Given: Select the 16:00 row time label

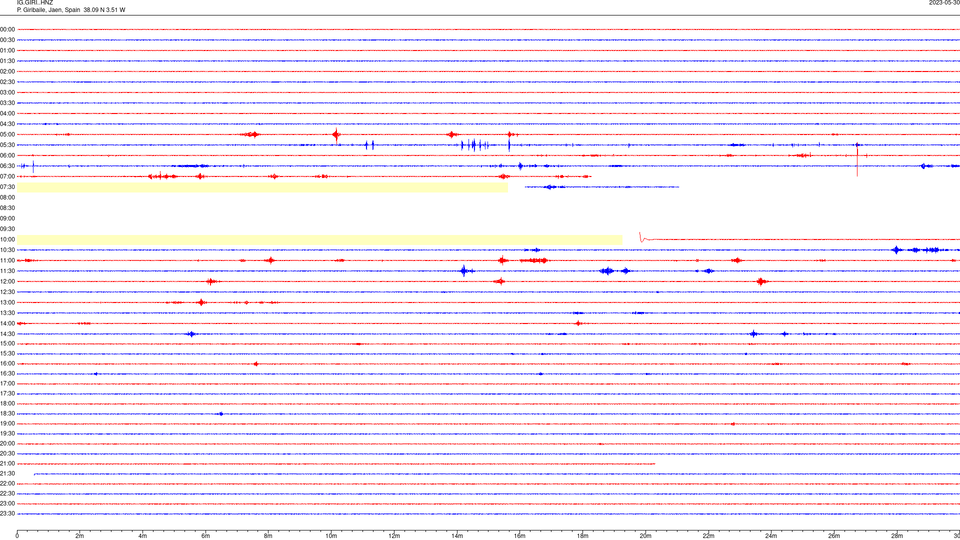Looking at the screenshot, I should tap(7, 364).
